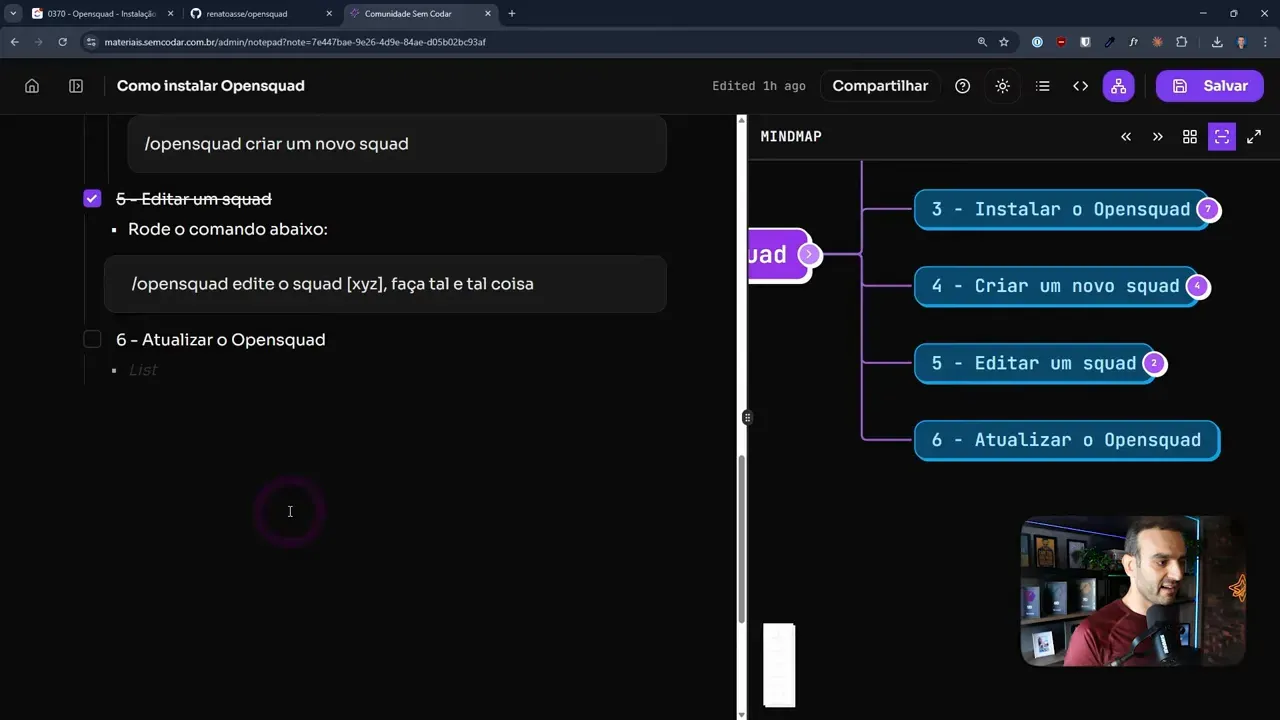The width and height of the screenshot is (1280, 720).
Task: Click the code view icon
Action: point(1080,86)
